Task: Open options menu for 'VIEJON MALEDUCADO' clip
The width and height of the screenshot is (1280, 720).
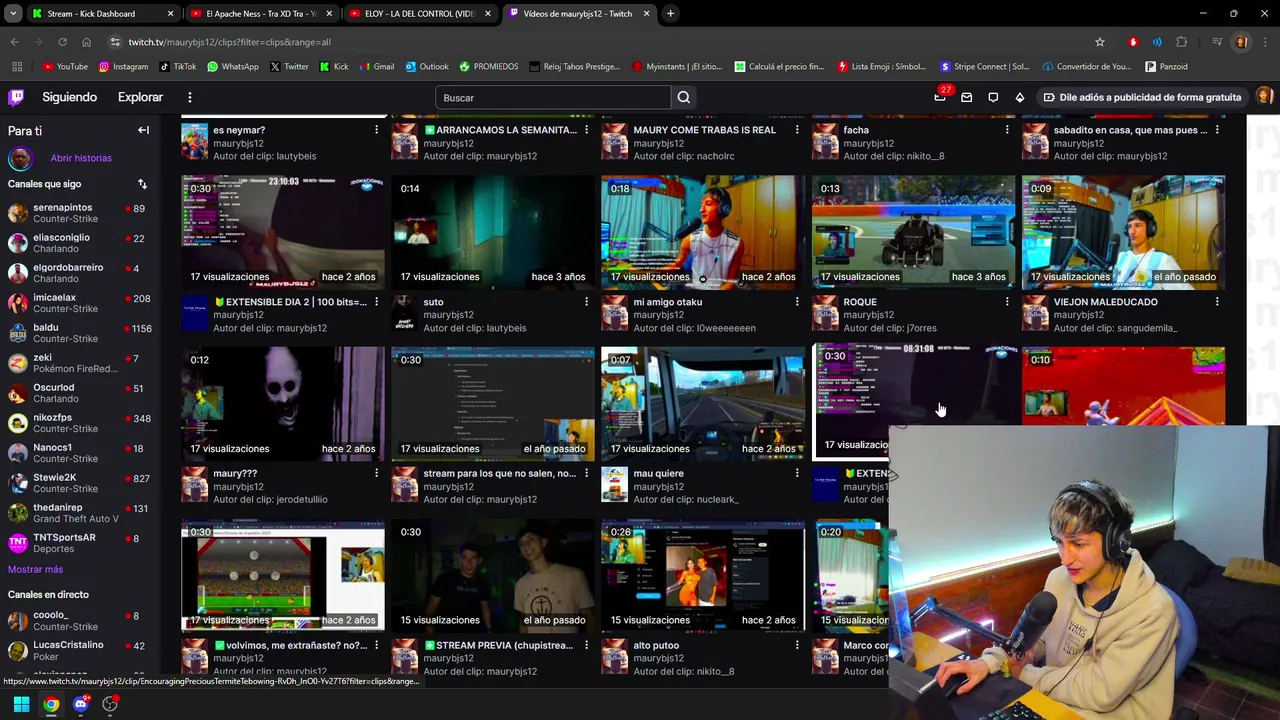Action: click(x=1216, y=301)
